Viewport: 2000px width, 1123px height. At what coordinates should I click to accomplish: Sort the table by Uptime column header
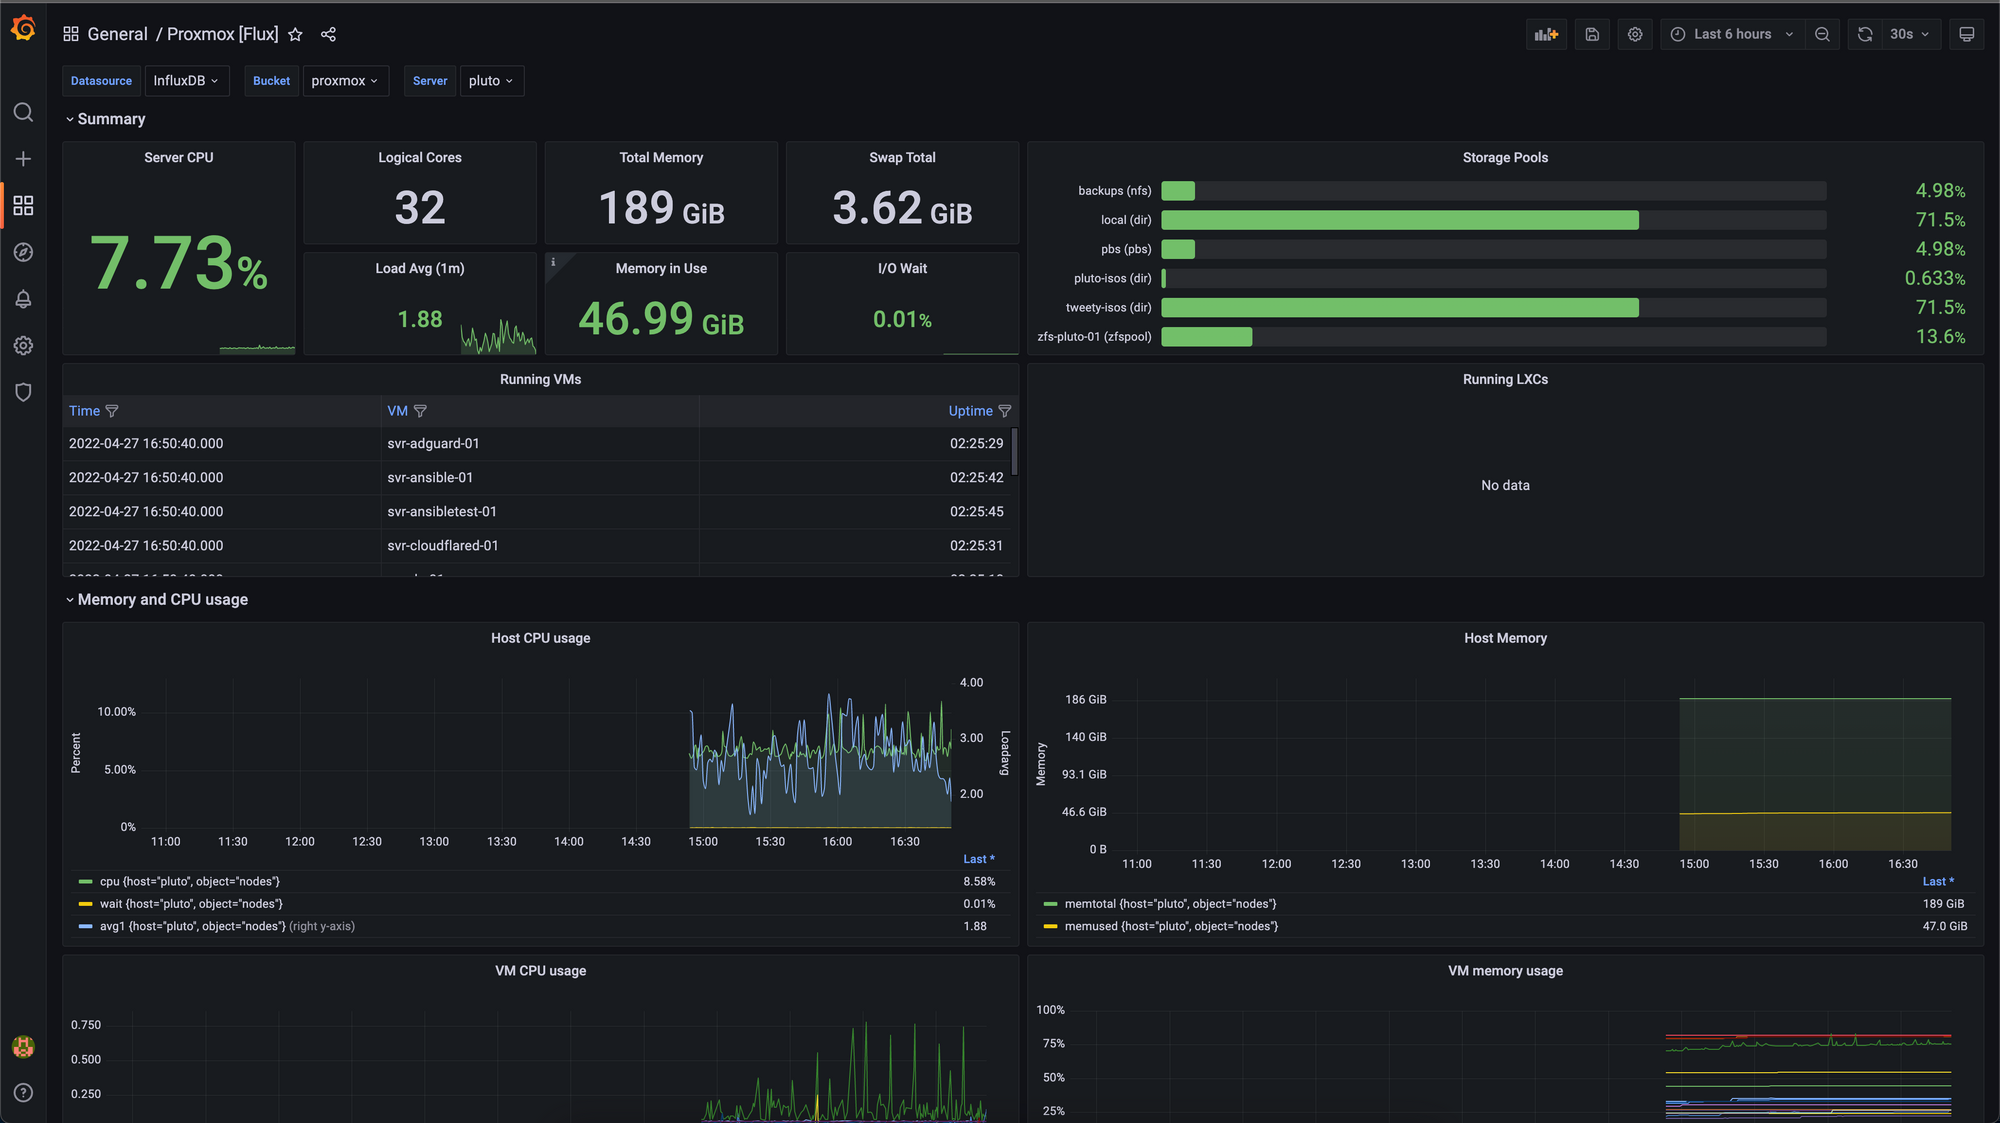970,411
